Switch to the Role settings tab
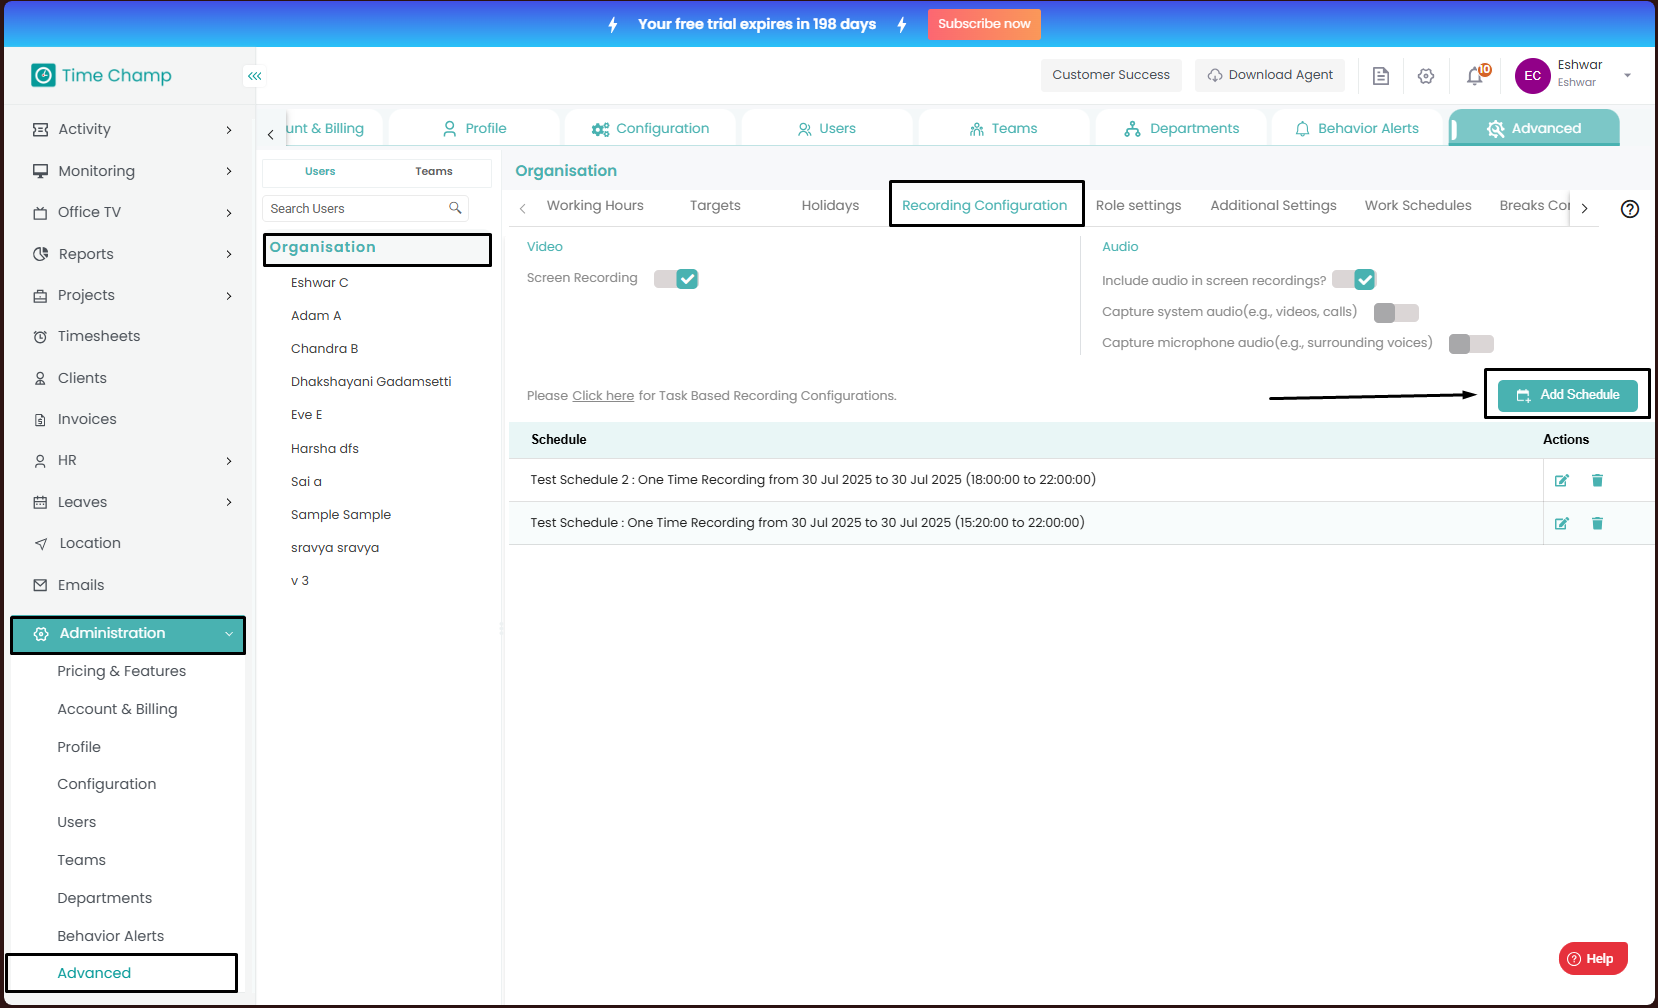Viewport: 1658px width, 1008px height. point(1138,206)
